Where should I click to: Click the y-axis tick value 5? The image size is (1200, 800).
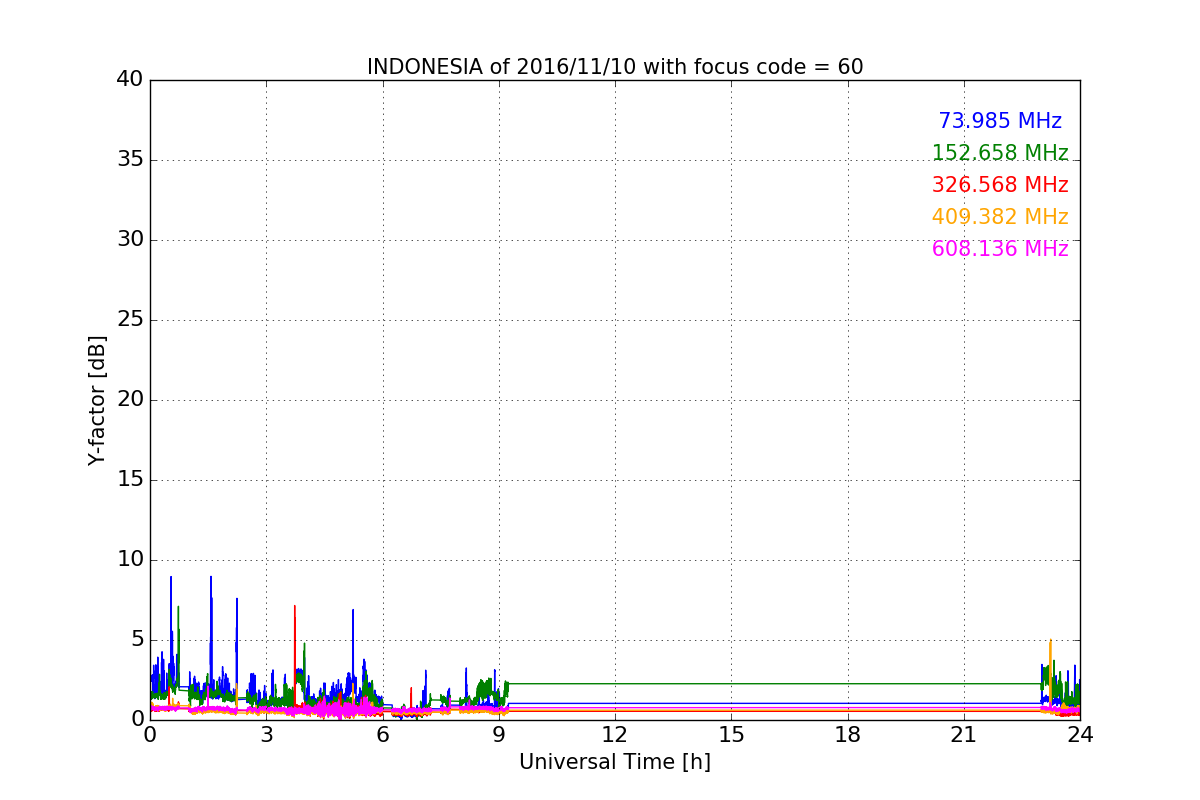136,640
